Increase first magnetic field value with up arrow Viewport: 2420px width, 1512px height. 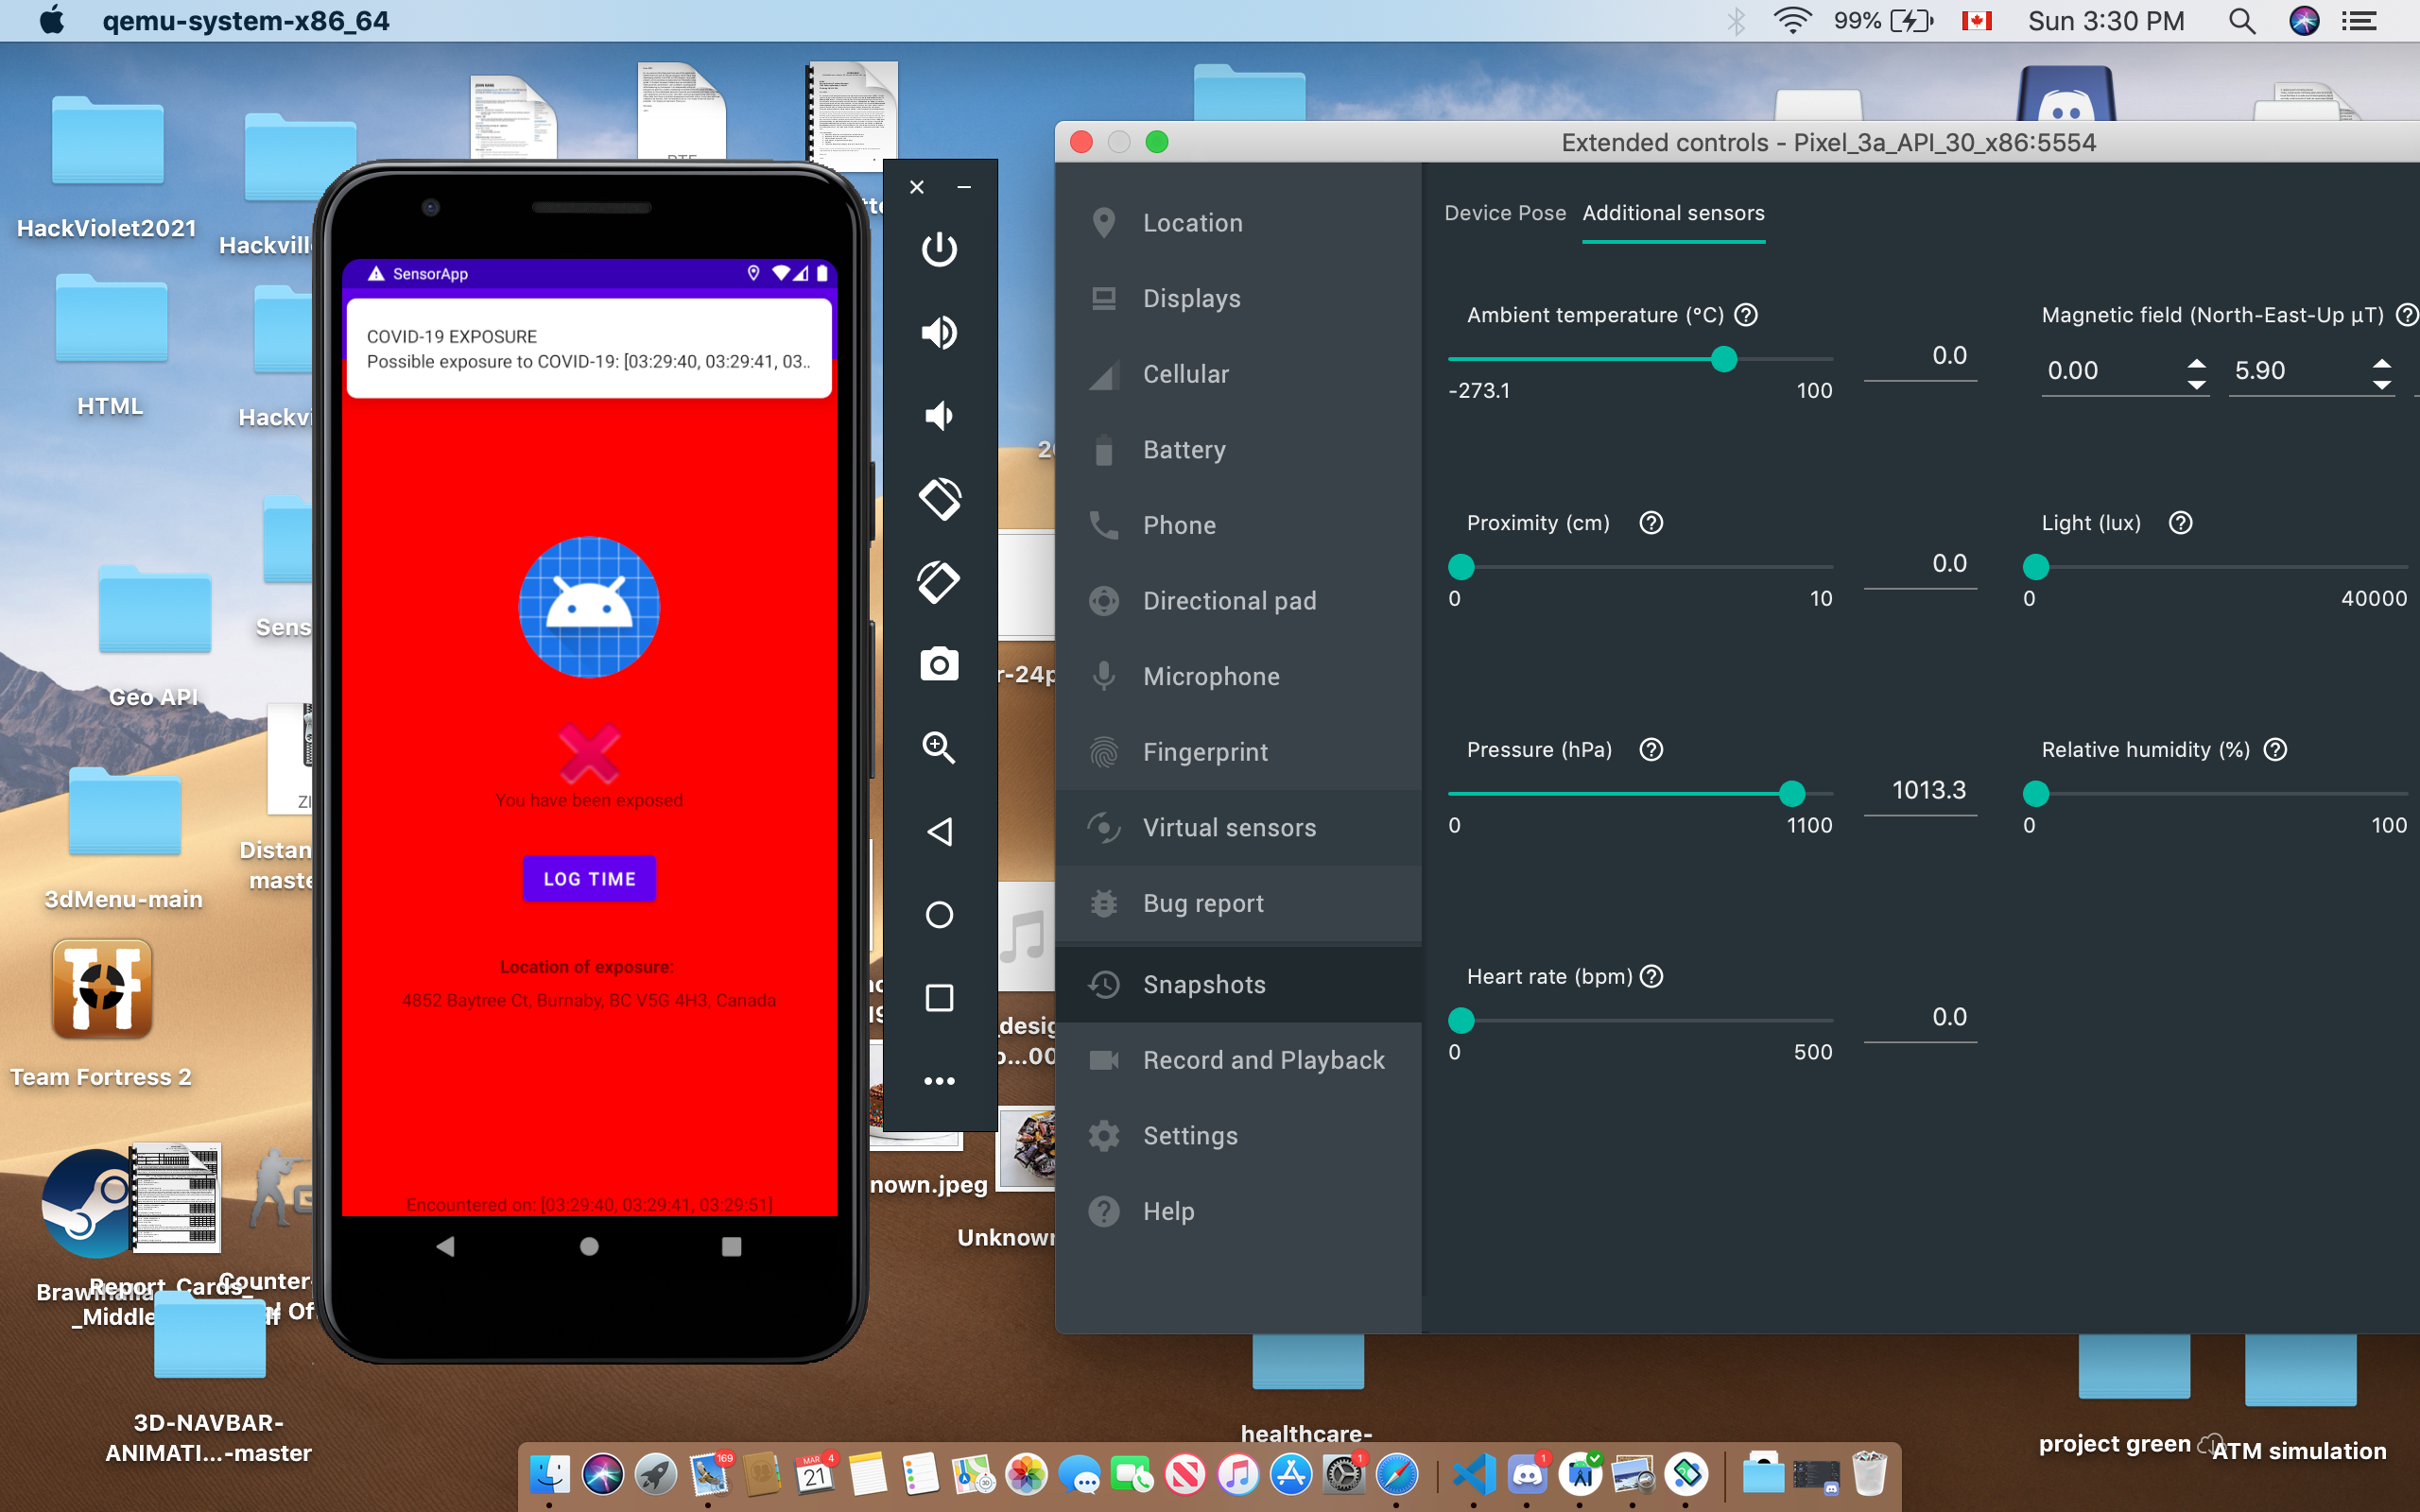coord(2196,362)
